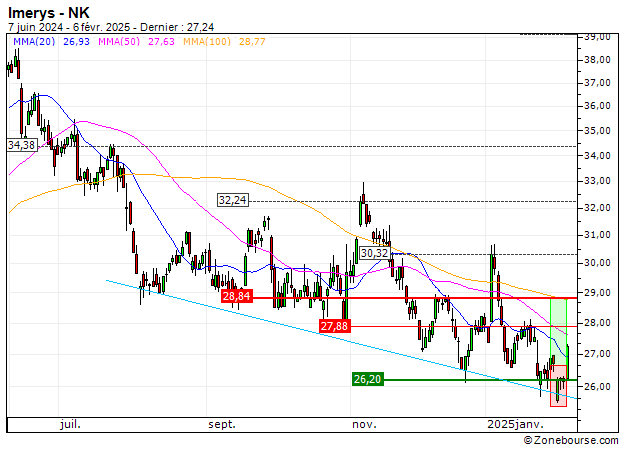Click the 31,00 price axis label

pyautogui.click(x=597, y=235)
